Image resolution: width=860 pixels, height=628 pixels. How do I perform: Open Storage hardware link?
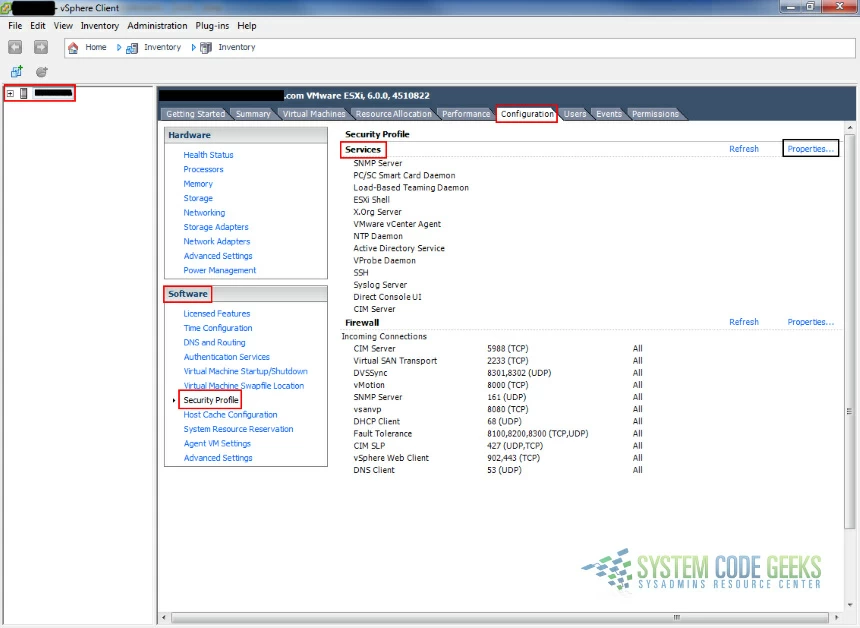(x=198, y=198)
